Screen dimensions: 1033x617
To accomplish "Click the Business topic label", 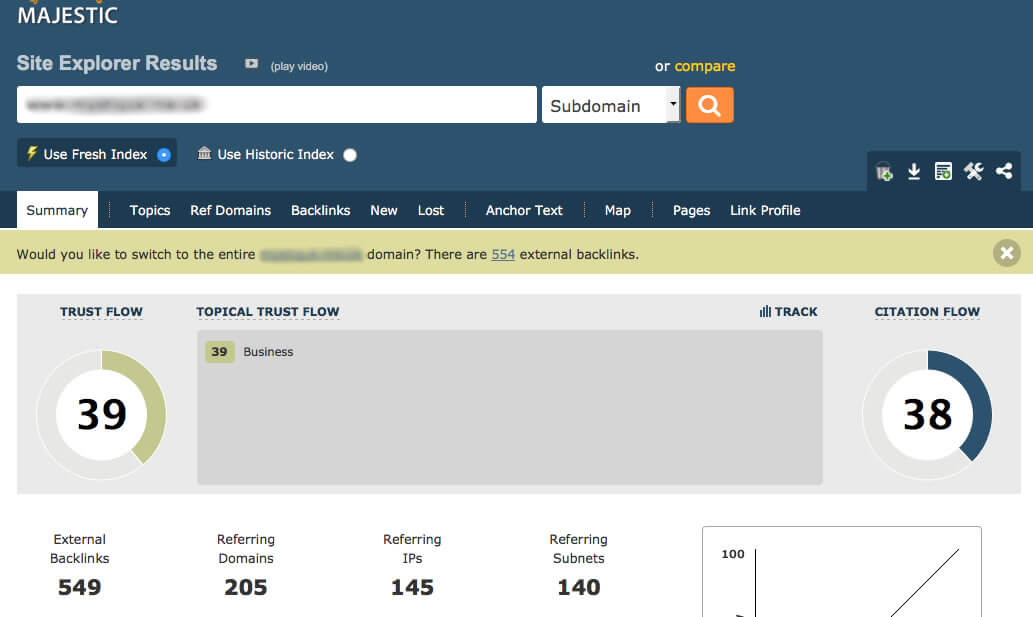I will (x=268, y=352).
